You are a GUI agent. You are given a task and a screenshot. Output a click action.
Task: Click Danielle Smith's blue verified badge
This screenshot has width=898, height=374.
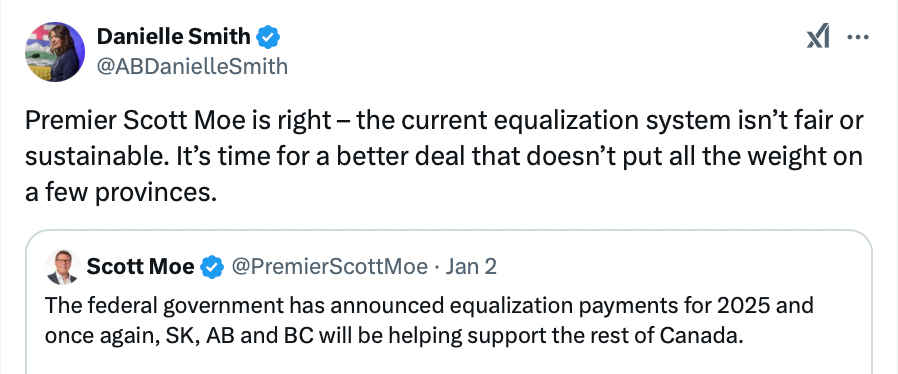point(268,37)
